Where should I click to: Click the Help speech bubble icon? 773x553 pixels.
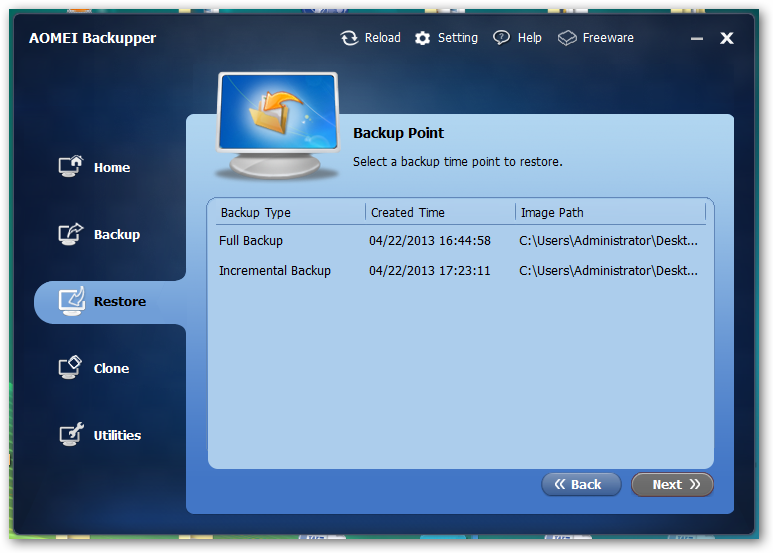tap(501, 38)
